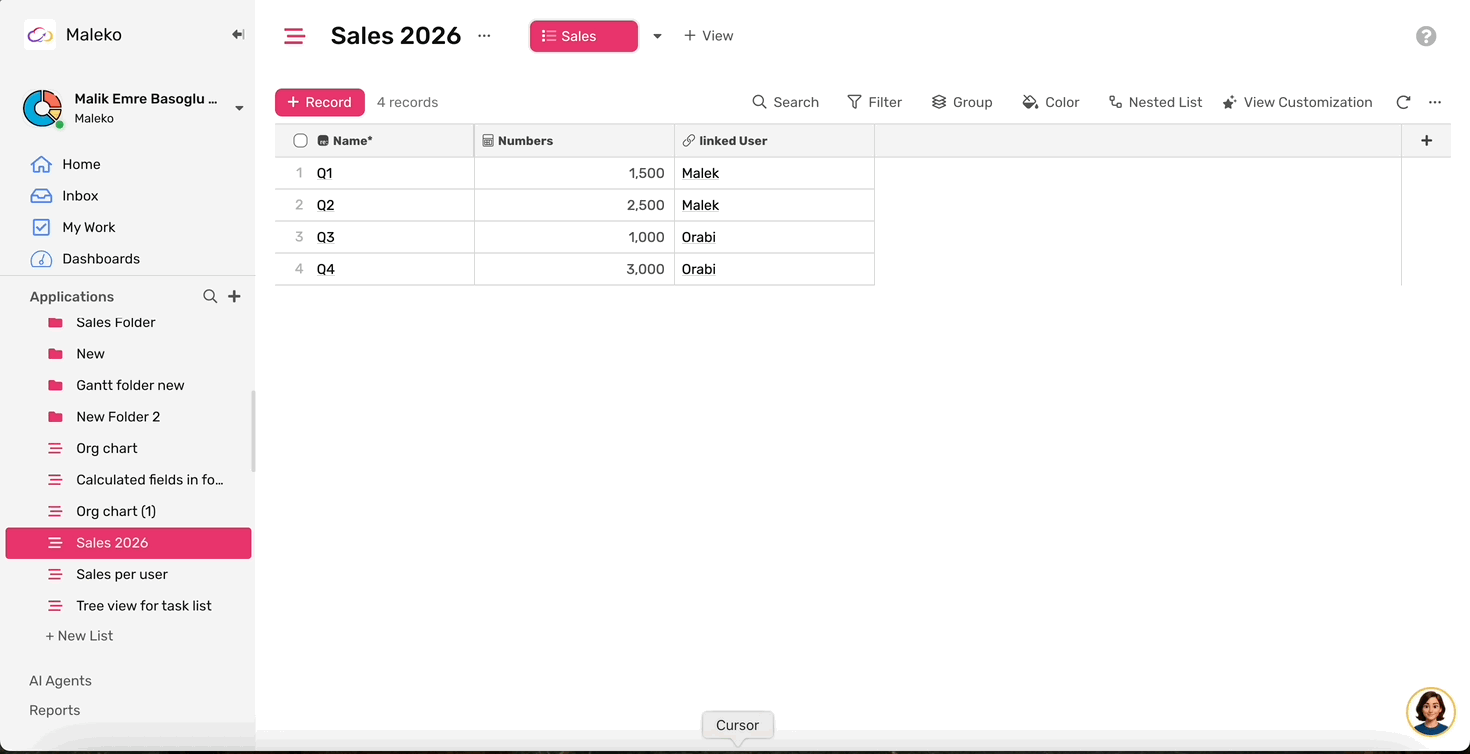Select Sales 2026 list in sidebar

[x=128, y=543]
